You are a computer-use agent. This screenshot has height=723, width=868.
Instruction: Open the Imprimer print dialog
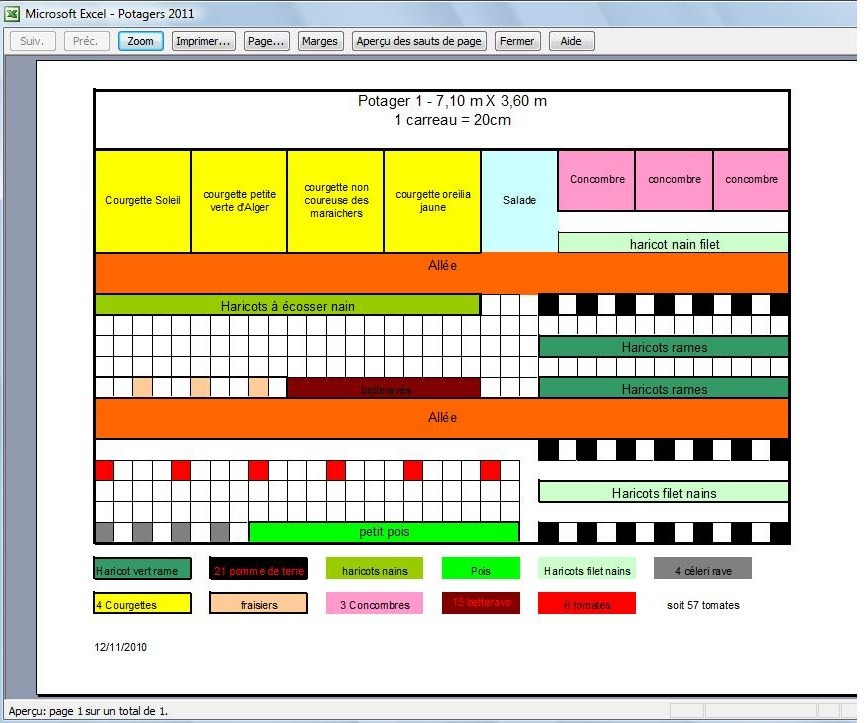coord(203,41)
